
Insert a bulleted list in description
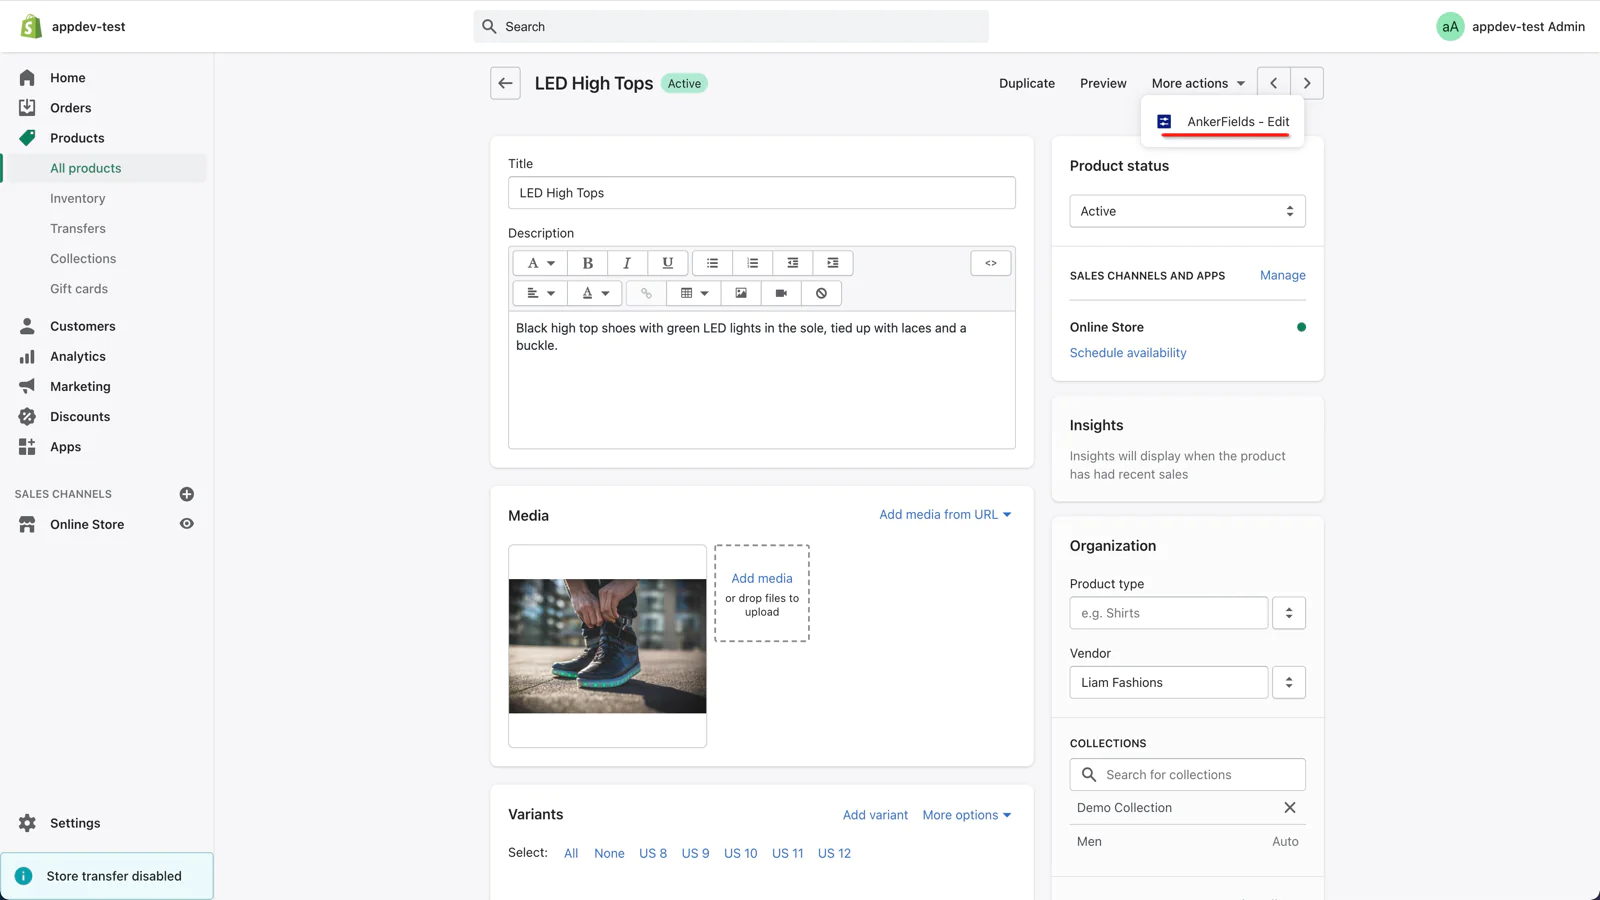pyautogui.click(x=712, y=263)
